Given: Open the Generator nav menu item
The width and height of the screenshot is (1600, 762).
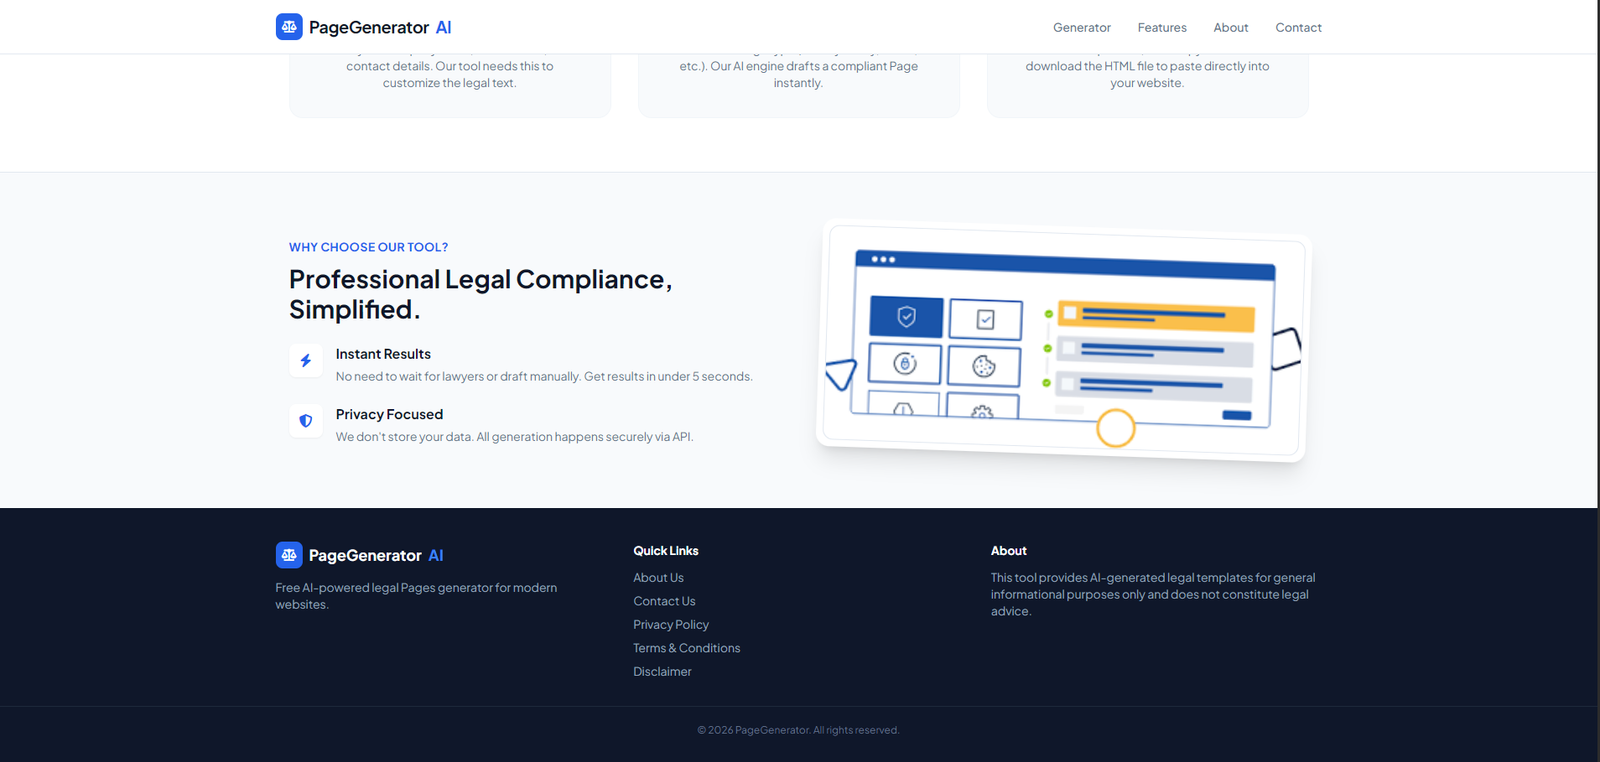Looking at the screenshot, I should (x=1081, y=28).
